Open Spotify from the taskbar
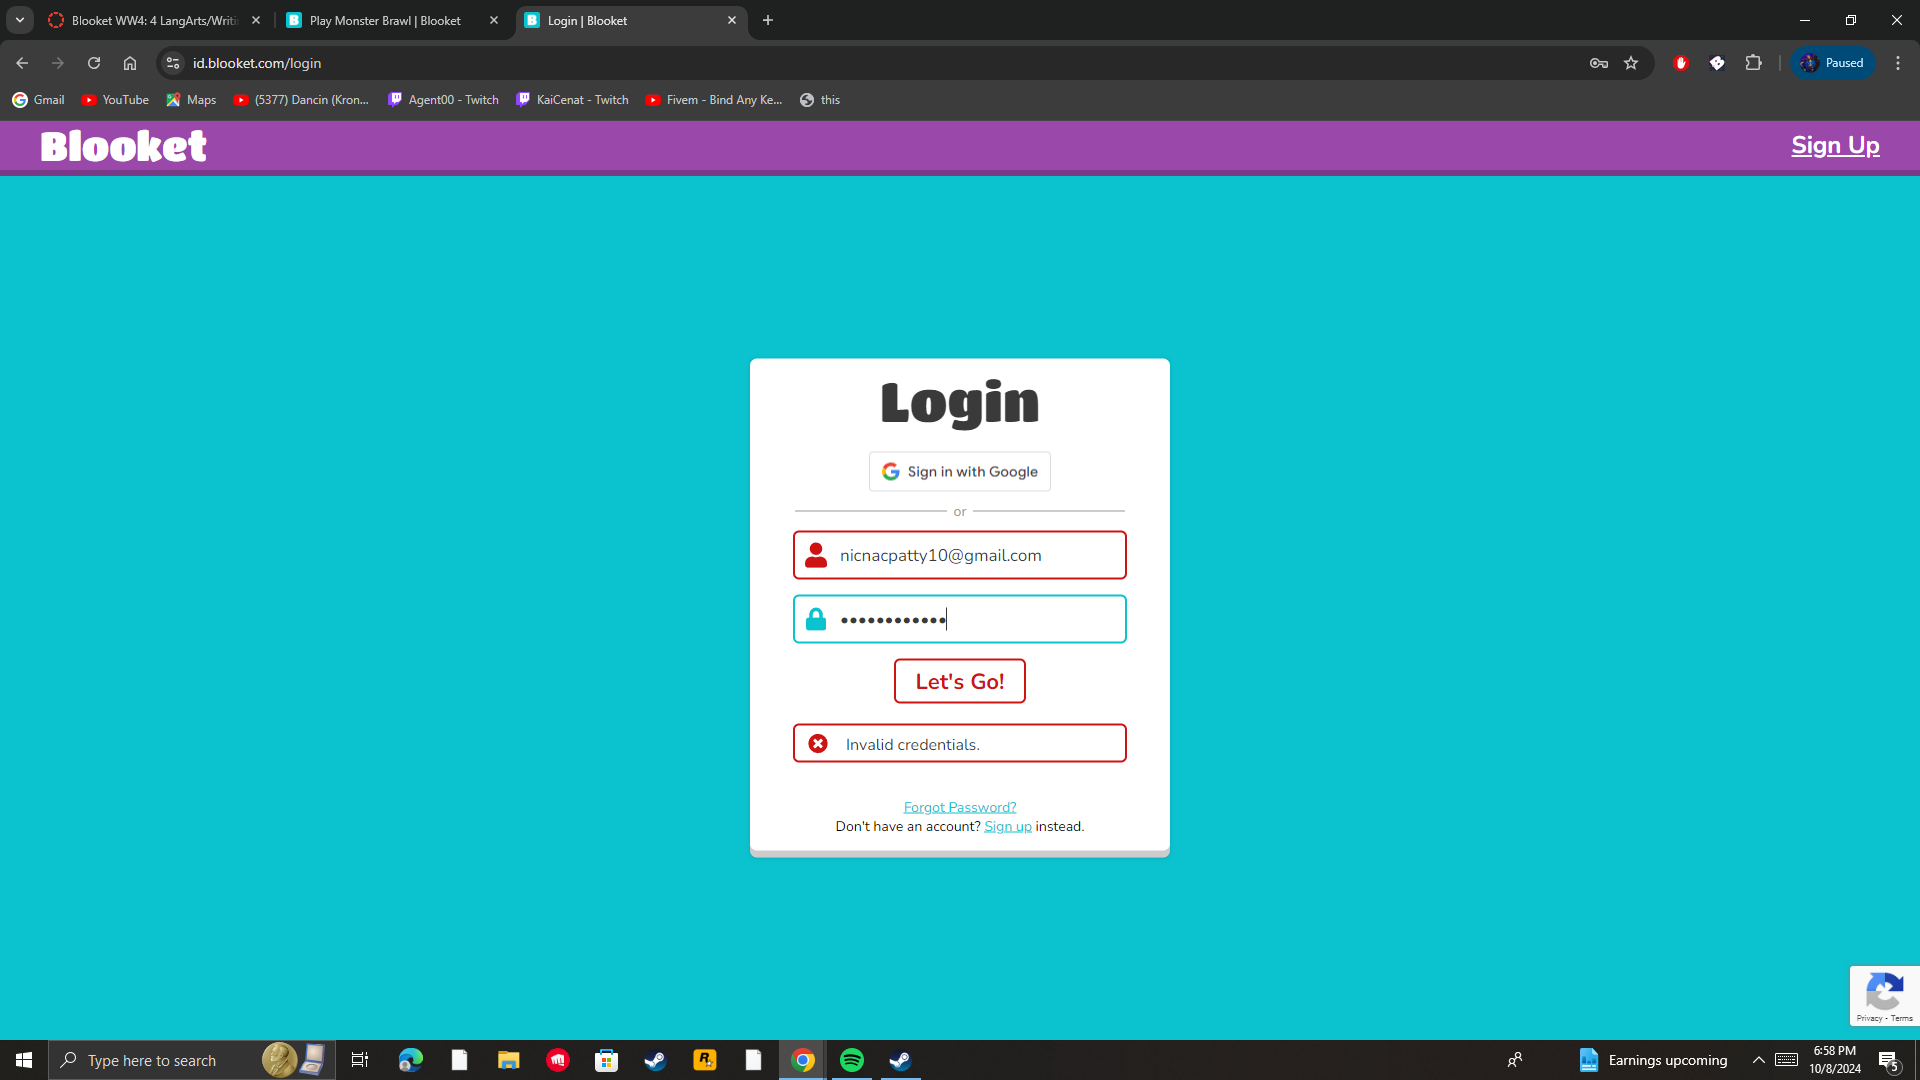1920x1080 pixels. [x=852, y=1060]
